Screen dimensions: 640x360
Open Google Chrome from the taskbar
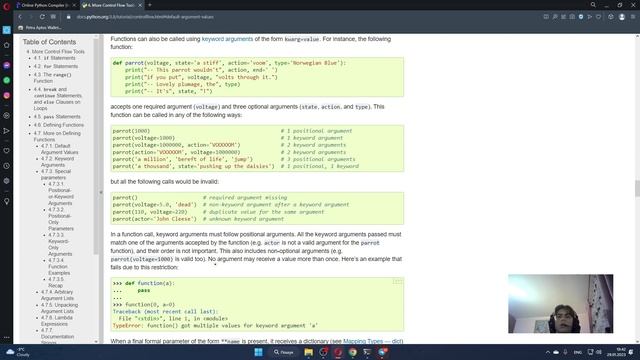353,352
